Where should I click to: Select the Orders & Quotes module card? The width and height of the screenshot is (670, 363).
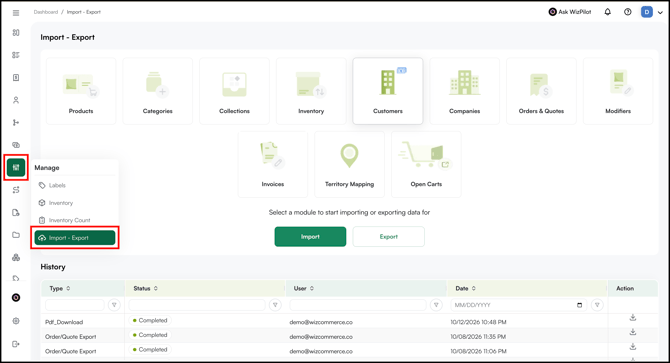[x=541, y=91]
